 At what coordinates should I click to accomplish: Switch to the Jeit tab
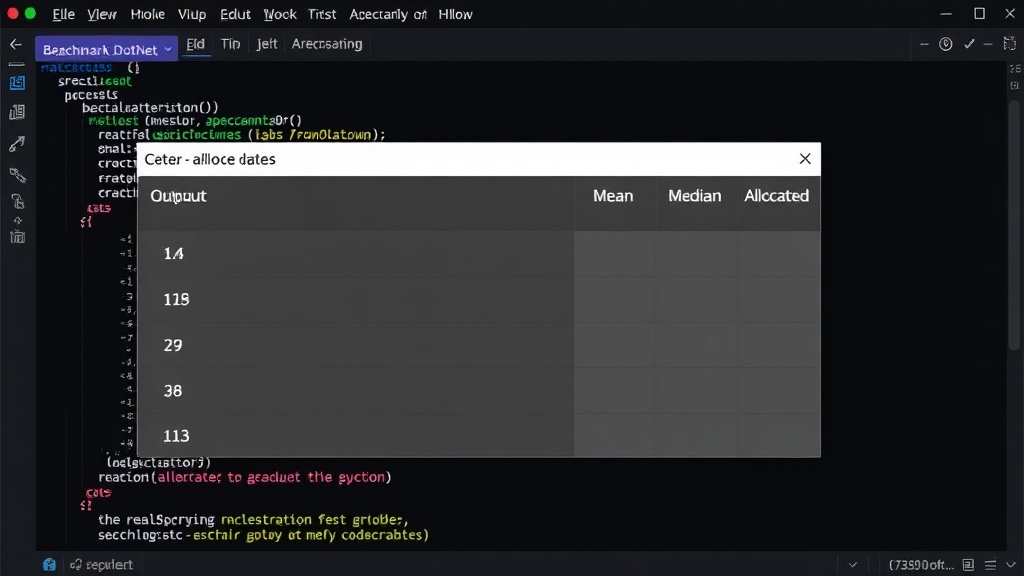[266, 44]
